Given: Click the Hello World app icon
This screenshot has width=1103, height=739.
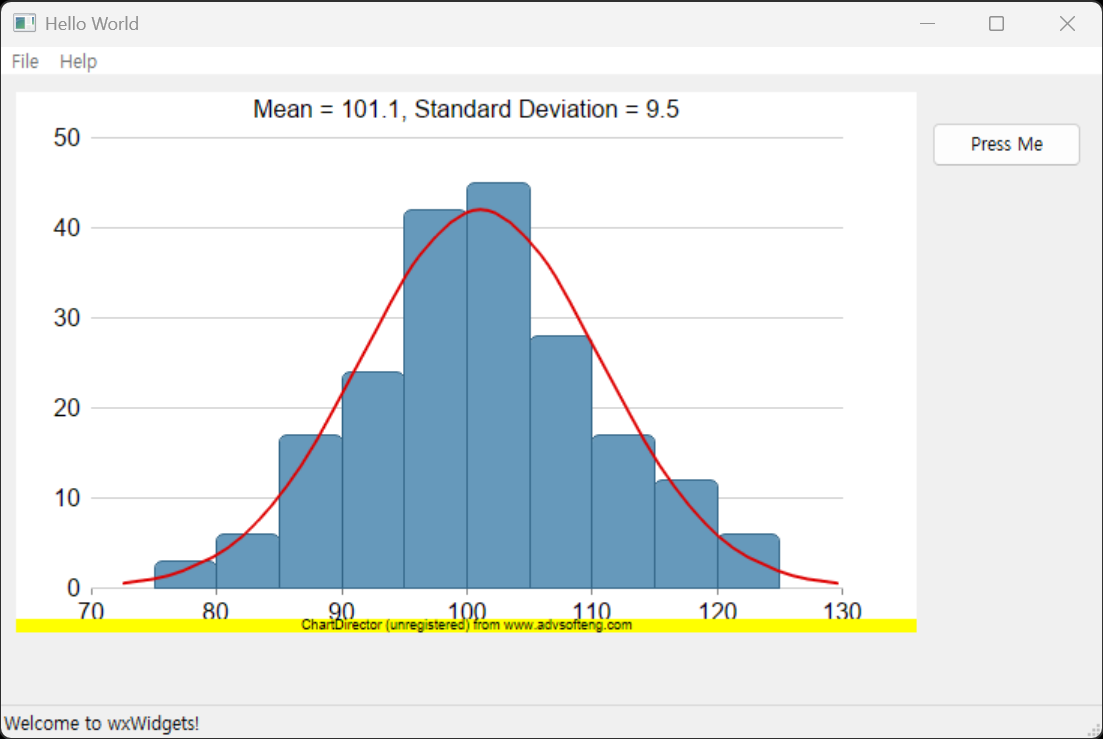Looking at the screenshot, I should click(25, 23).
